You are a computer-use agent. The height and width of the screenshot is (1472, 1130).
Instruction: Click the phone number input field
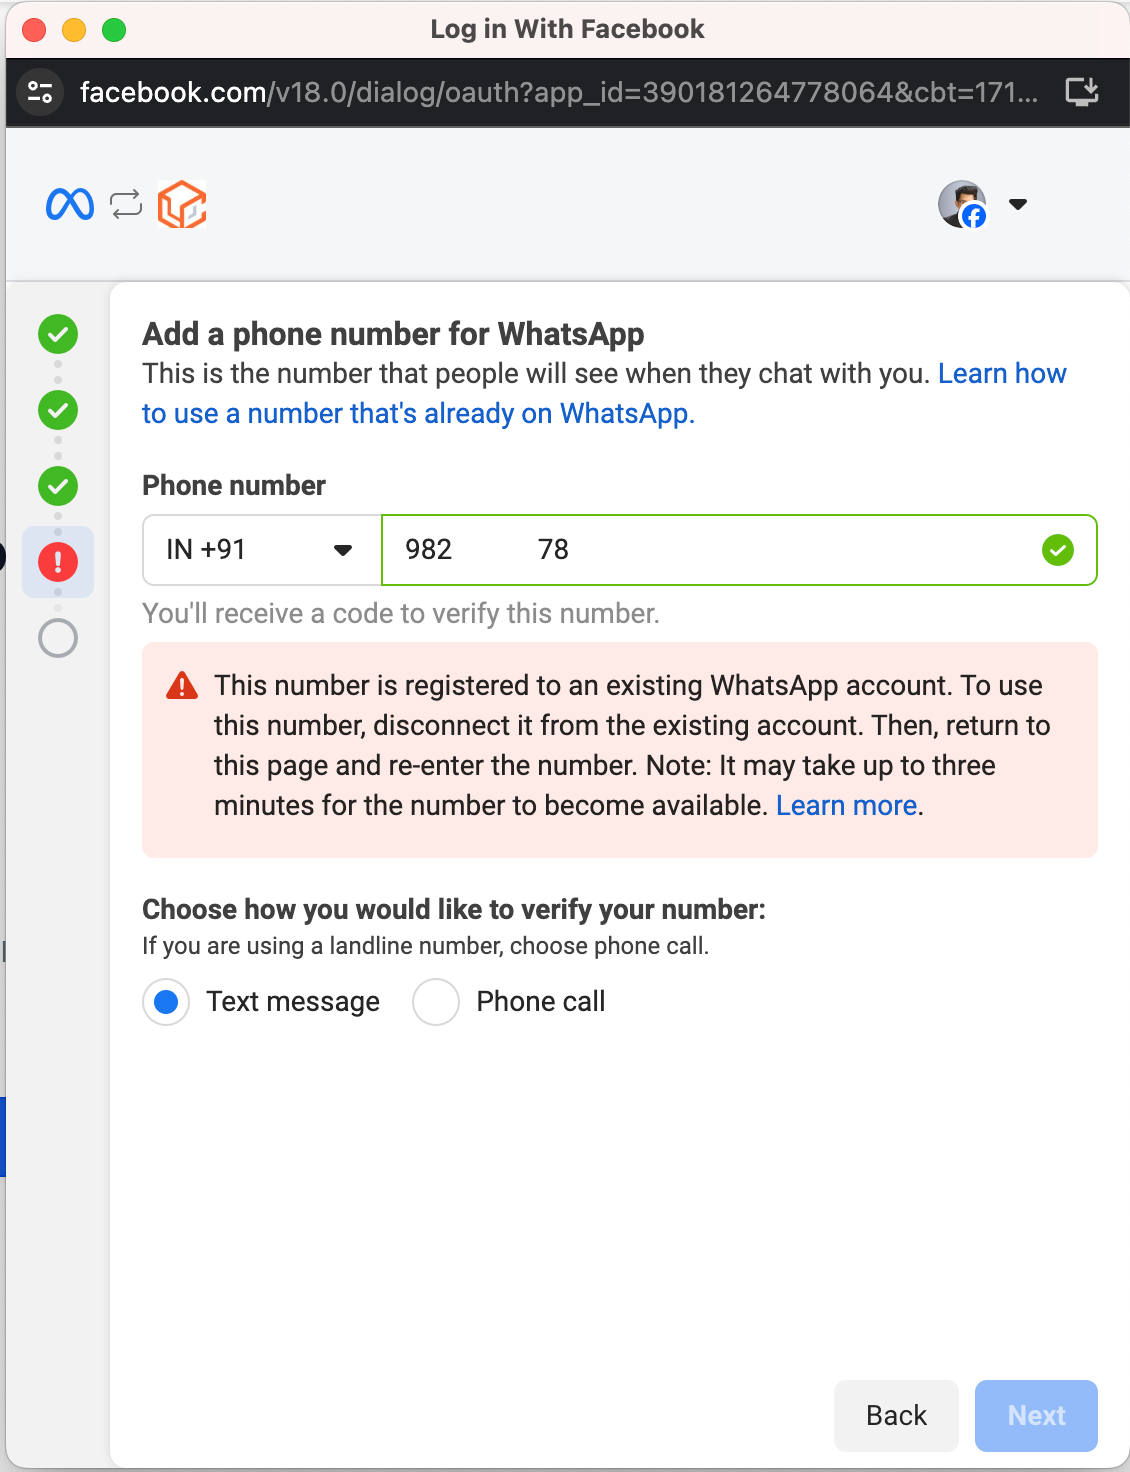(x=739, y=550)
